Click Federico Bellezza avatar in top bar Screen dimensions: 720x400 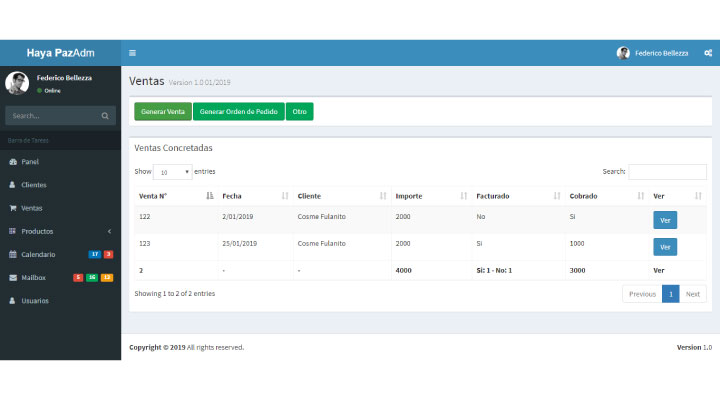tap(623, 53)
